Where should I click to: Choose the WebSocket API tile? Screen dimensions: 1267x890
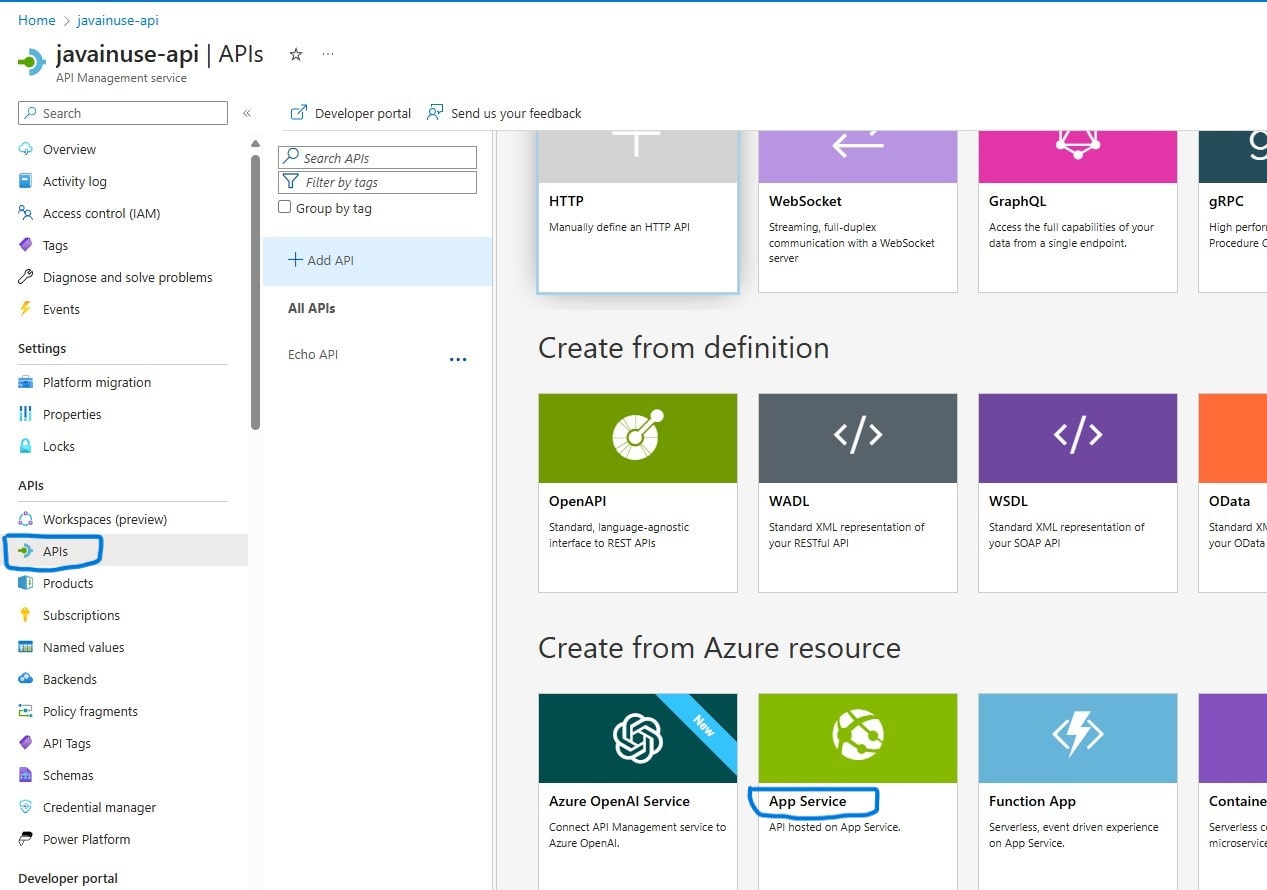(858, 211)
